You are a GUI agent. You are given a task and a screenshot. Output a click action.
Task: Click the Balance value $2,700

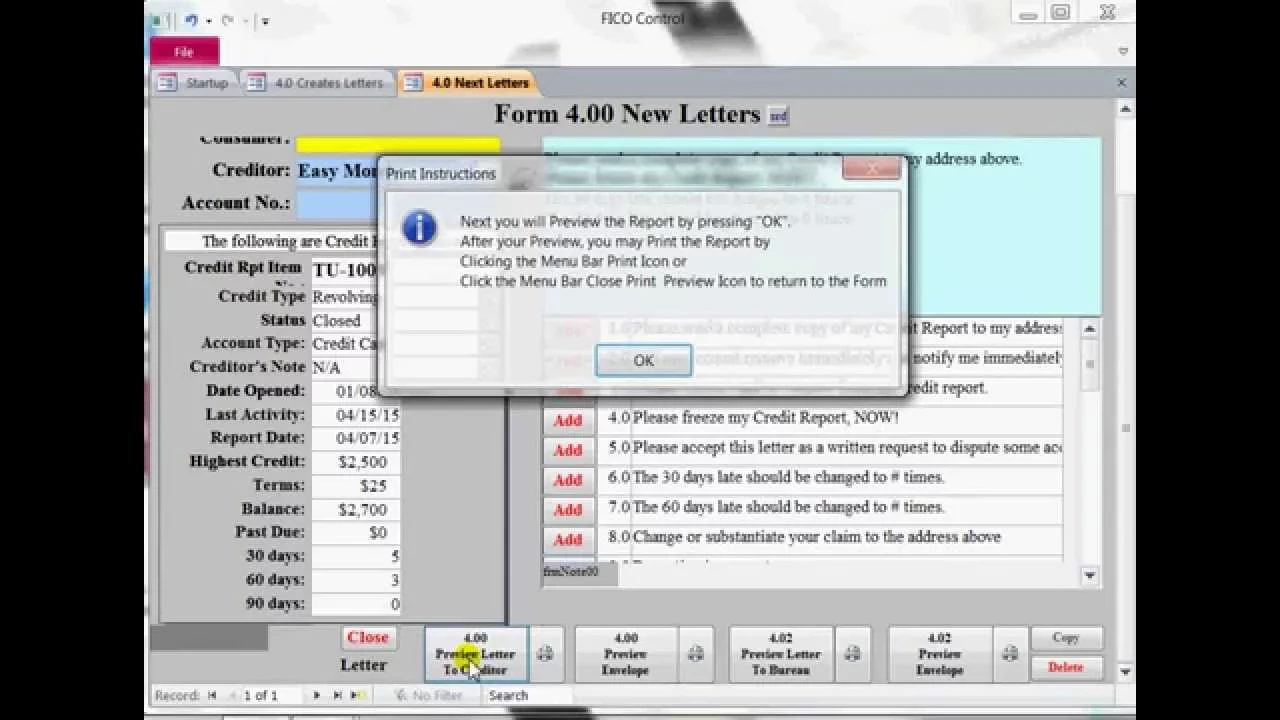[x=356, y=510]
